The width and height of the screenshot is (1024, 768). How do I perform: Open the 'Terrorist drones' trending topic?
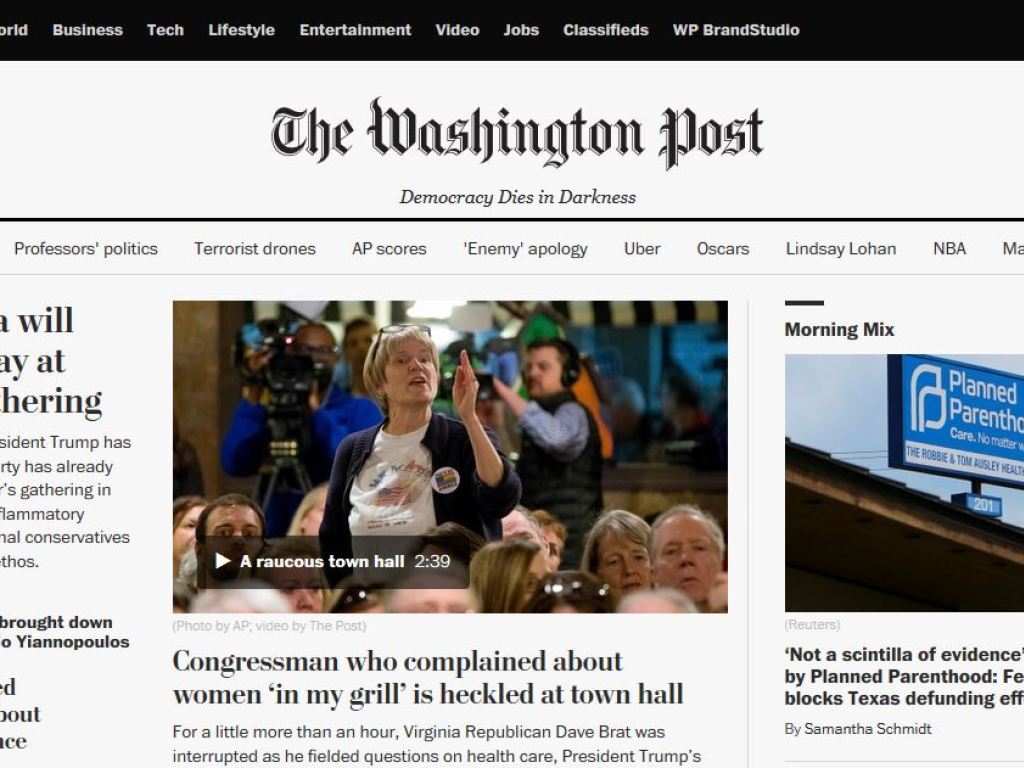tap(255, 249)
